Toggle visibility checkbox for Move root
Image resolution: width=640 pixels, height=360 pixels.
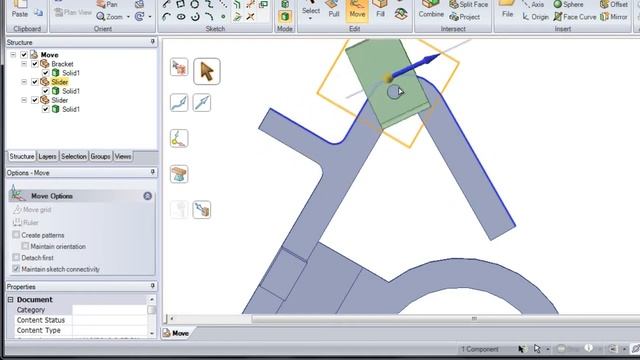[x=24, y=55]
